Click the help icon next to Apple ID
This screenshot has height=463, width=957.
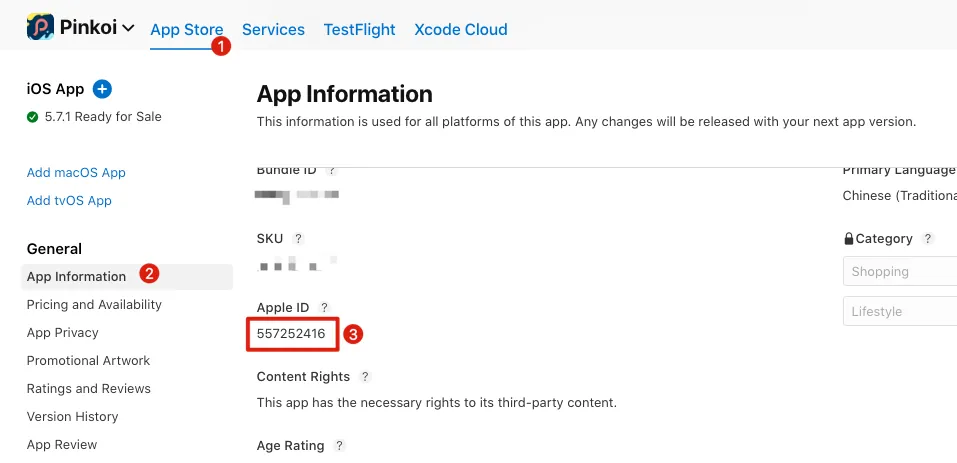pyautogui.click(x=324, y=307)
